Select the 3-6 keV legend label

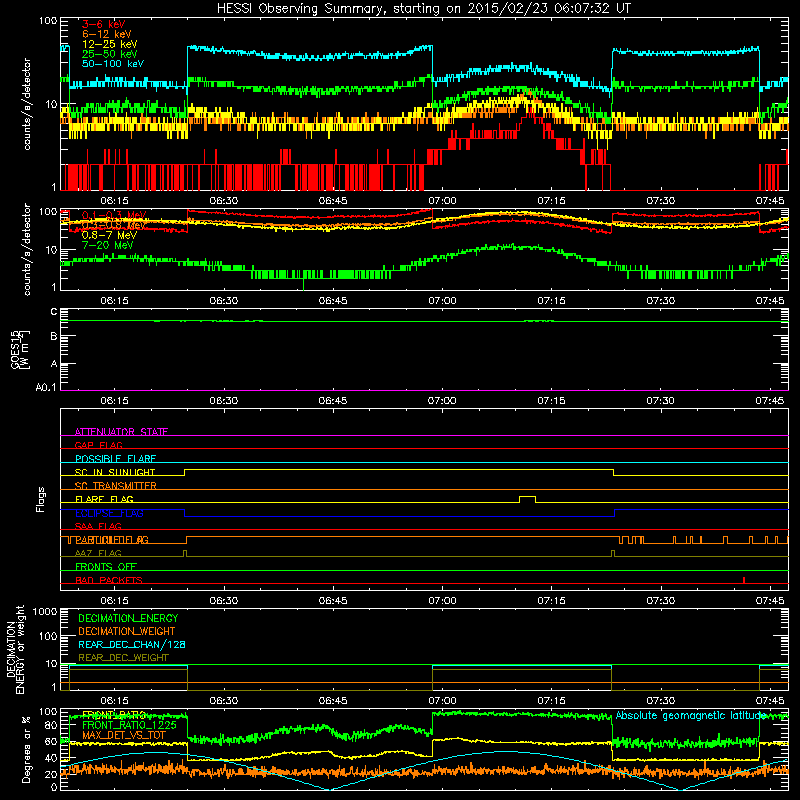coord(104,24)
